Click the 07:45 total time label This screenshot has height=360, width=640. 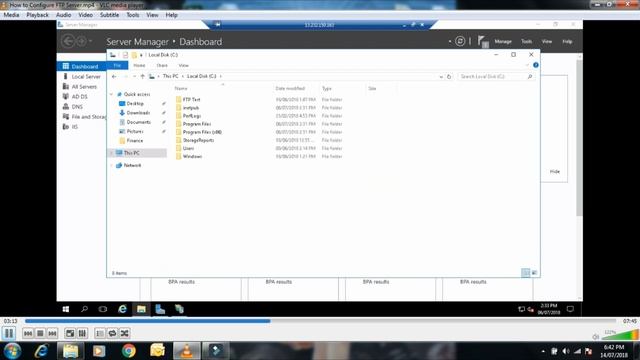629,321
